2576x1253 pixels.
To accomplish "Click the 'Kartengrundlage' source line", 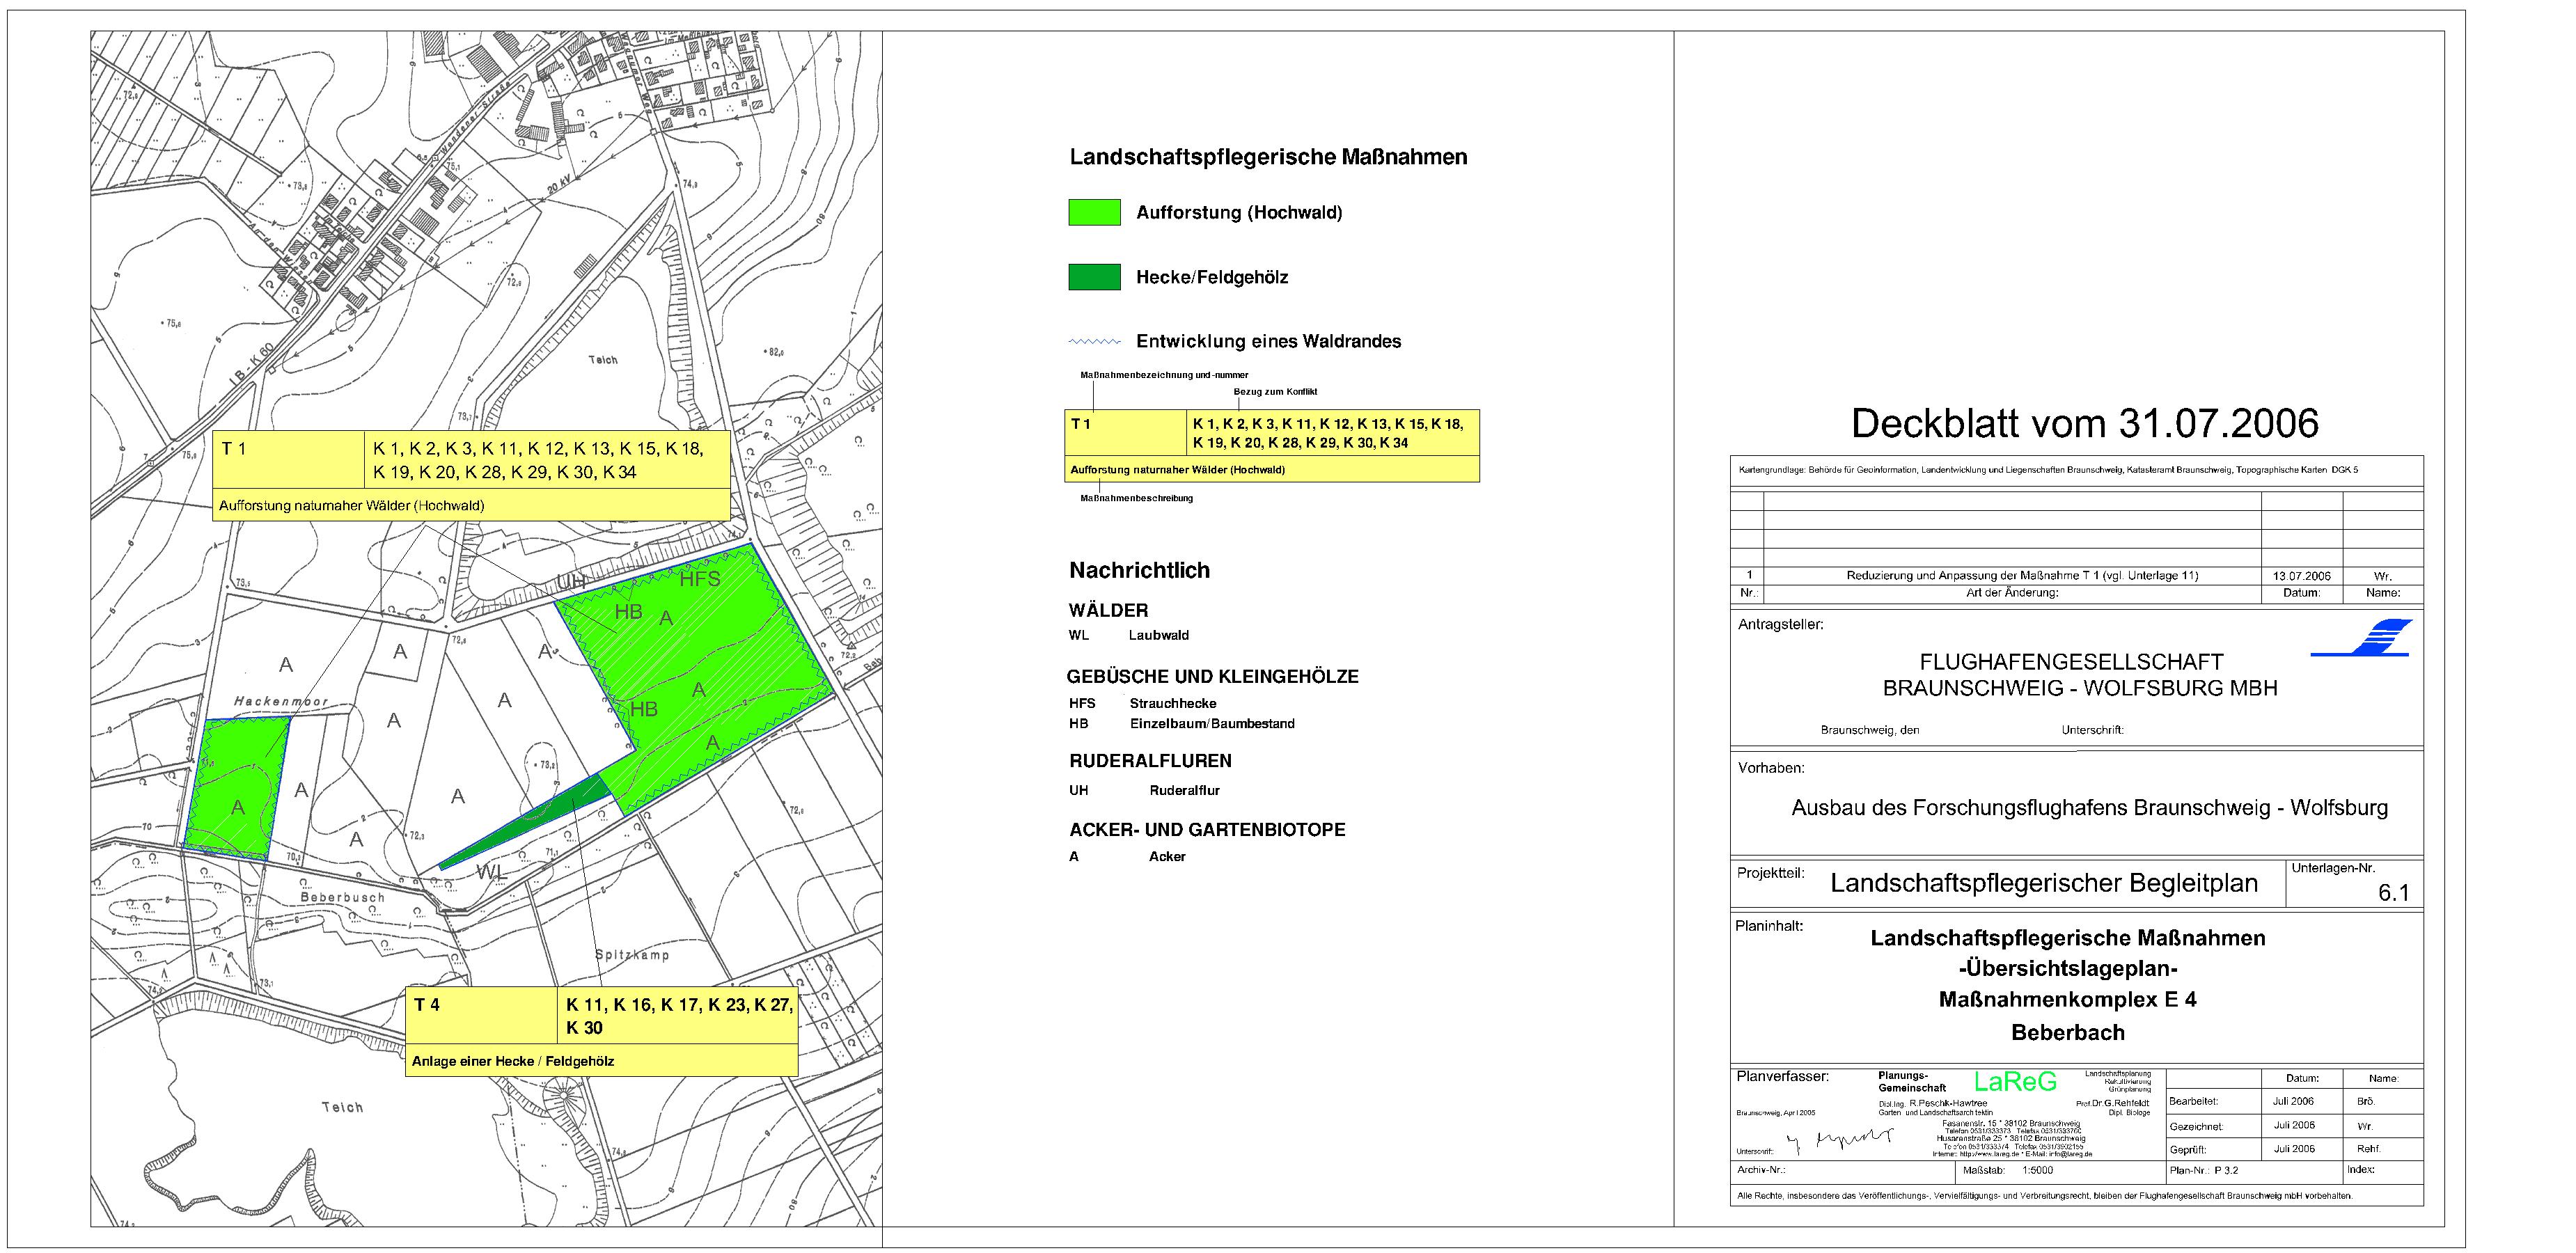I will [x=2049, y=469].
